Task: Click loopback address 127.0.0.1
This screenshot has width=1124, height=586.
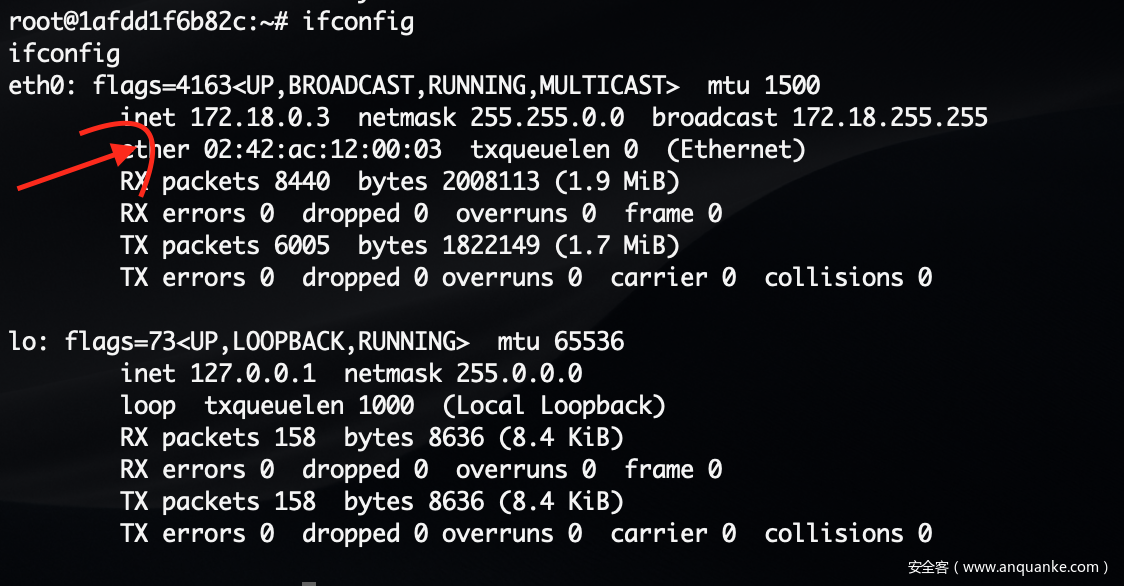Action: [x=253, y=374]
